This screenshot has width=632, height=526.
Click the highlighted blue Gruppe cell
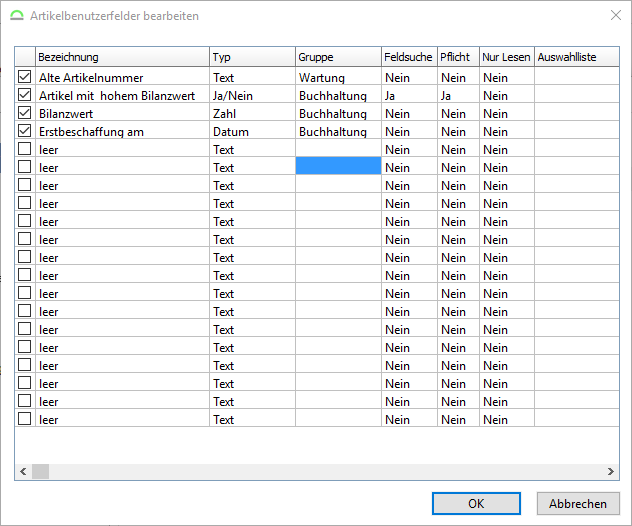338,166
